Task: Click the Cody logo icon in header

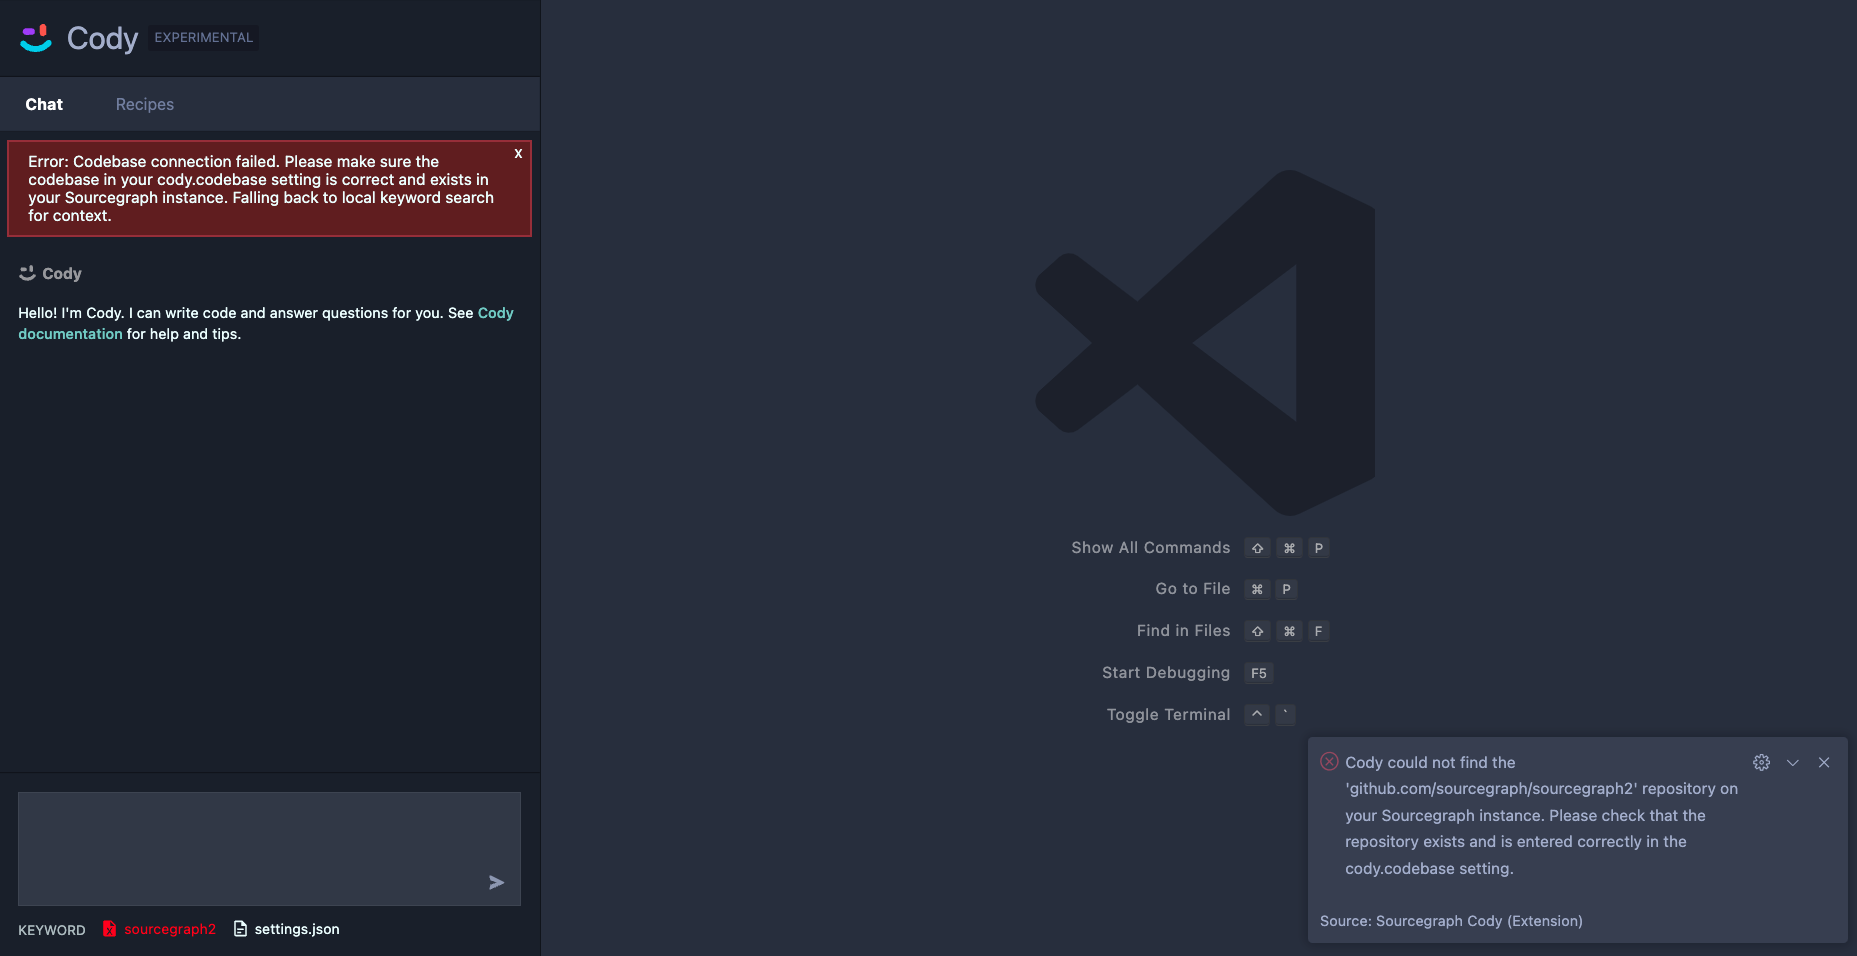Action: pos(36,38)
